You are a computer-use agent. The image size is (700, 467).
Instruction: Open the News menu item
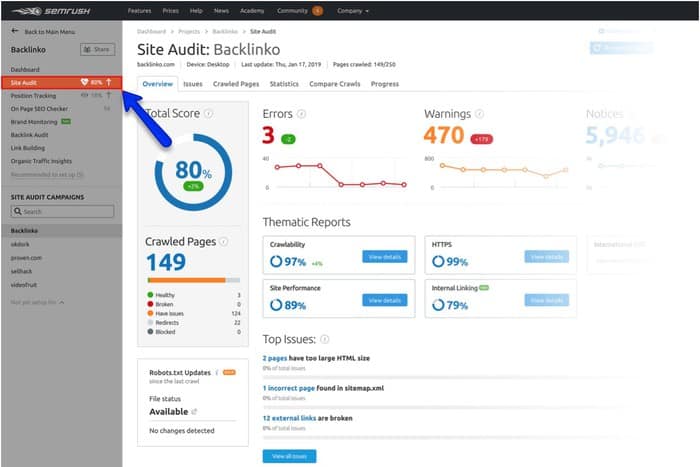221,11
